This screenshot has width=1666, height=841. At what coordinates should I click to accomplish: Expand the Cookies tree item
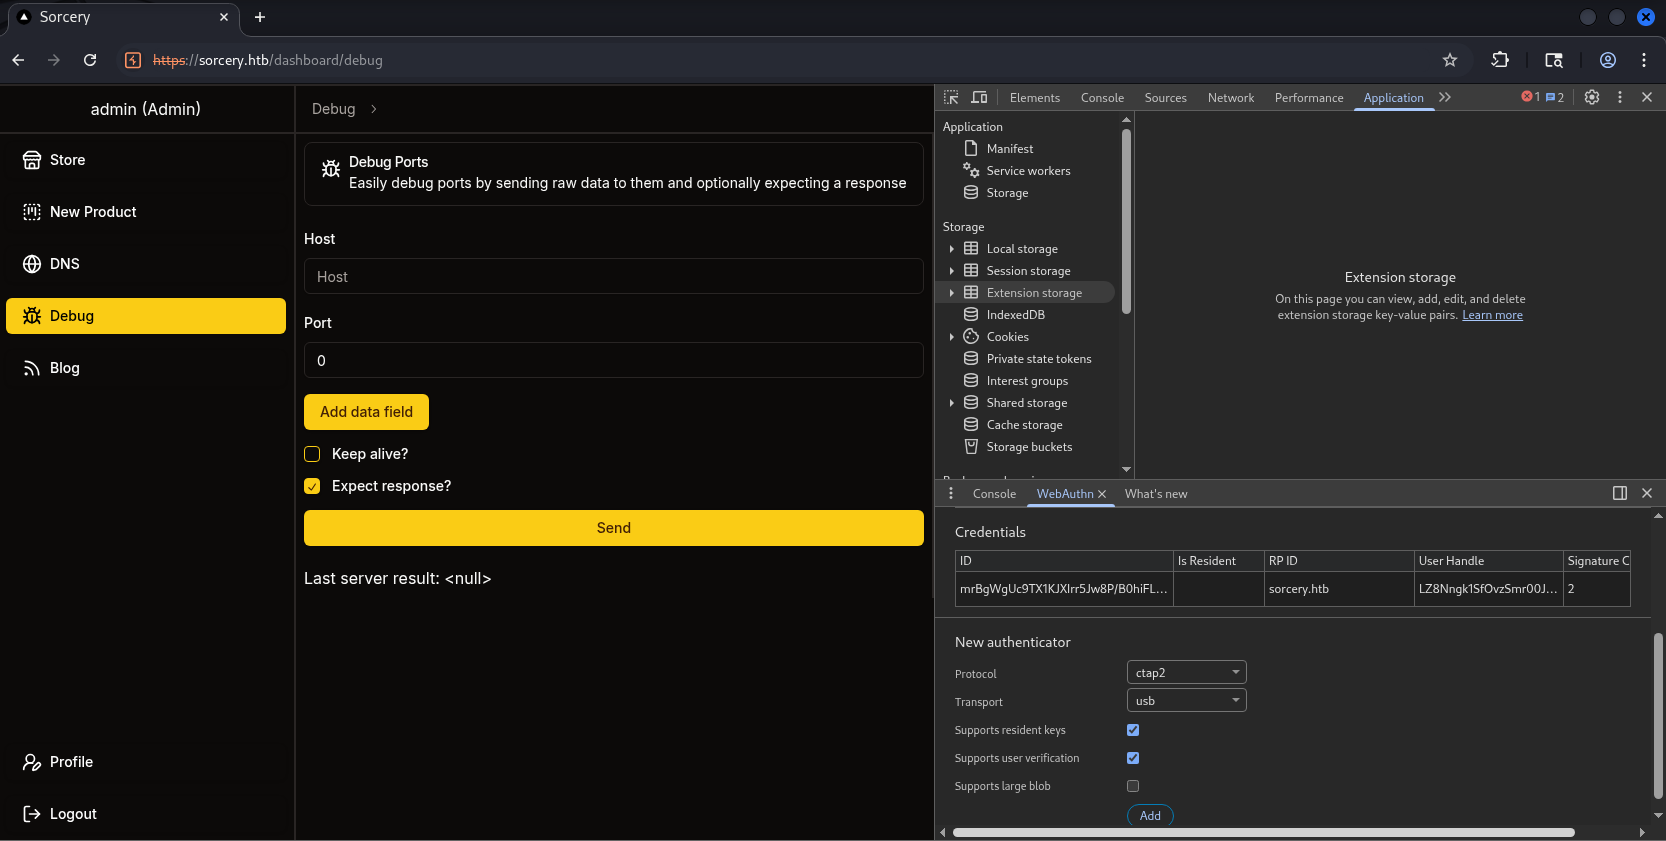tap(951, 337)
